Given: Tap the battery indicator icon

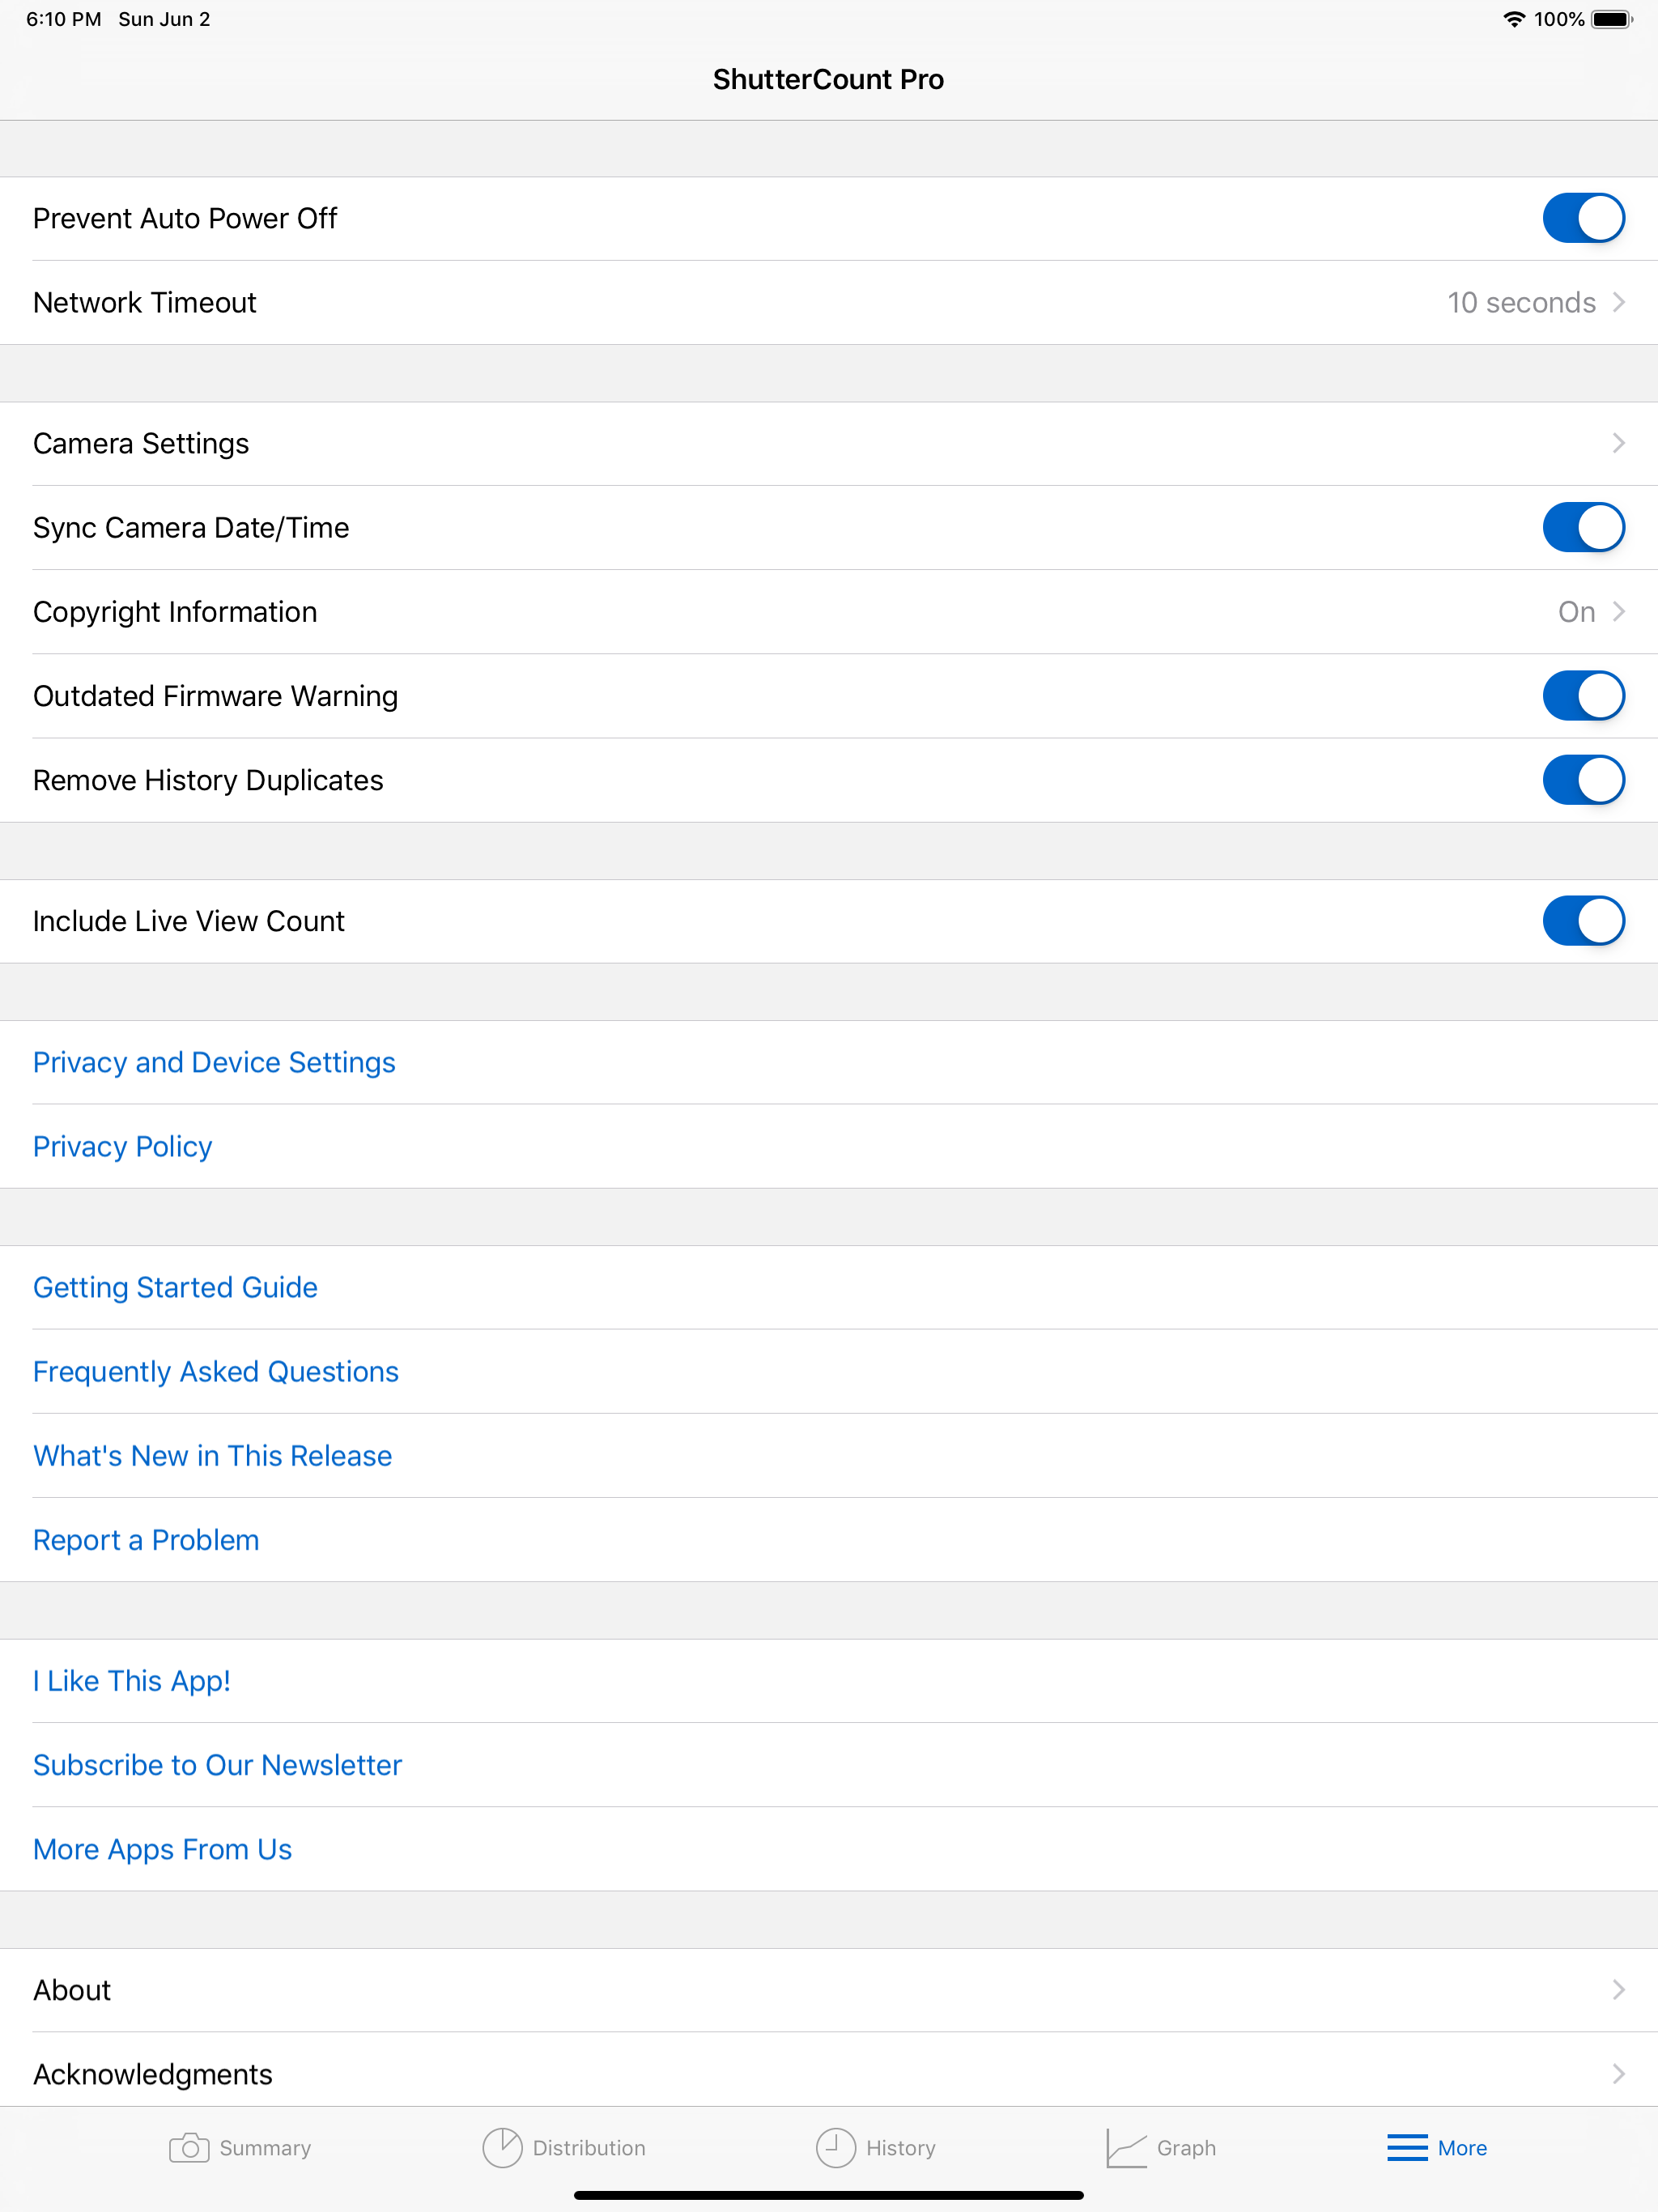Looking at the screenshot, I should click(x=1611, y=19).
